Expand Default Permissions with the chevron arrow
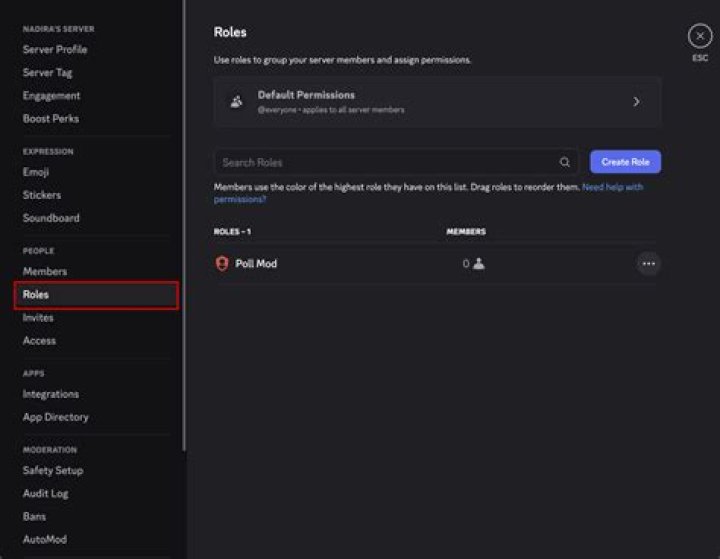The width and height of the screenshot is (720, 559). click(636, 102)
